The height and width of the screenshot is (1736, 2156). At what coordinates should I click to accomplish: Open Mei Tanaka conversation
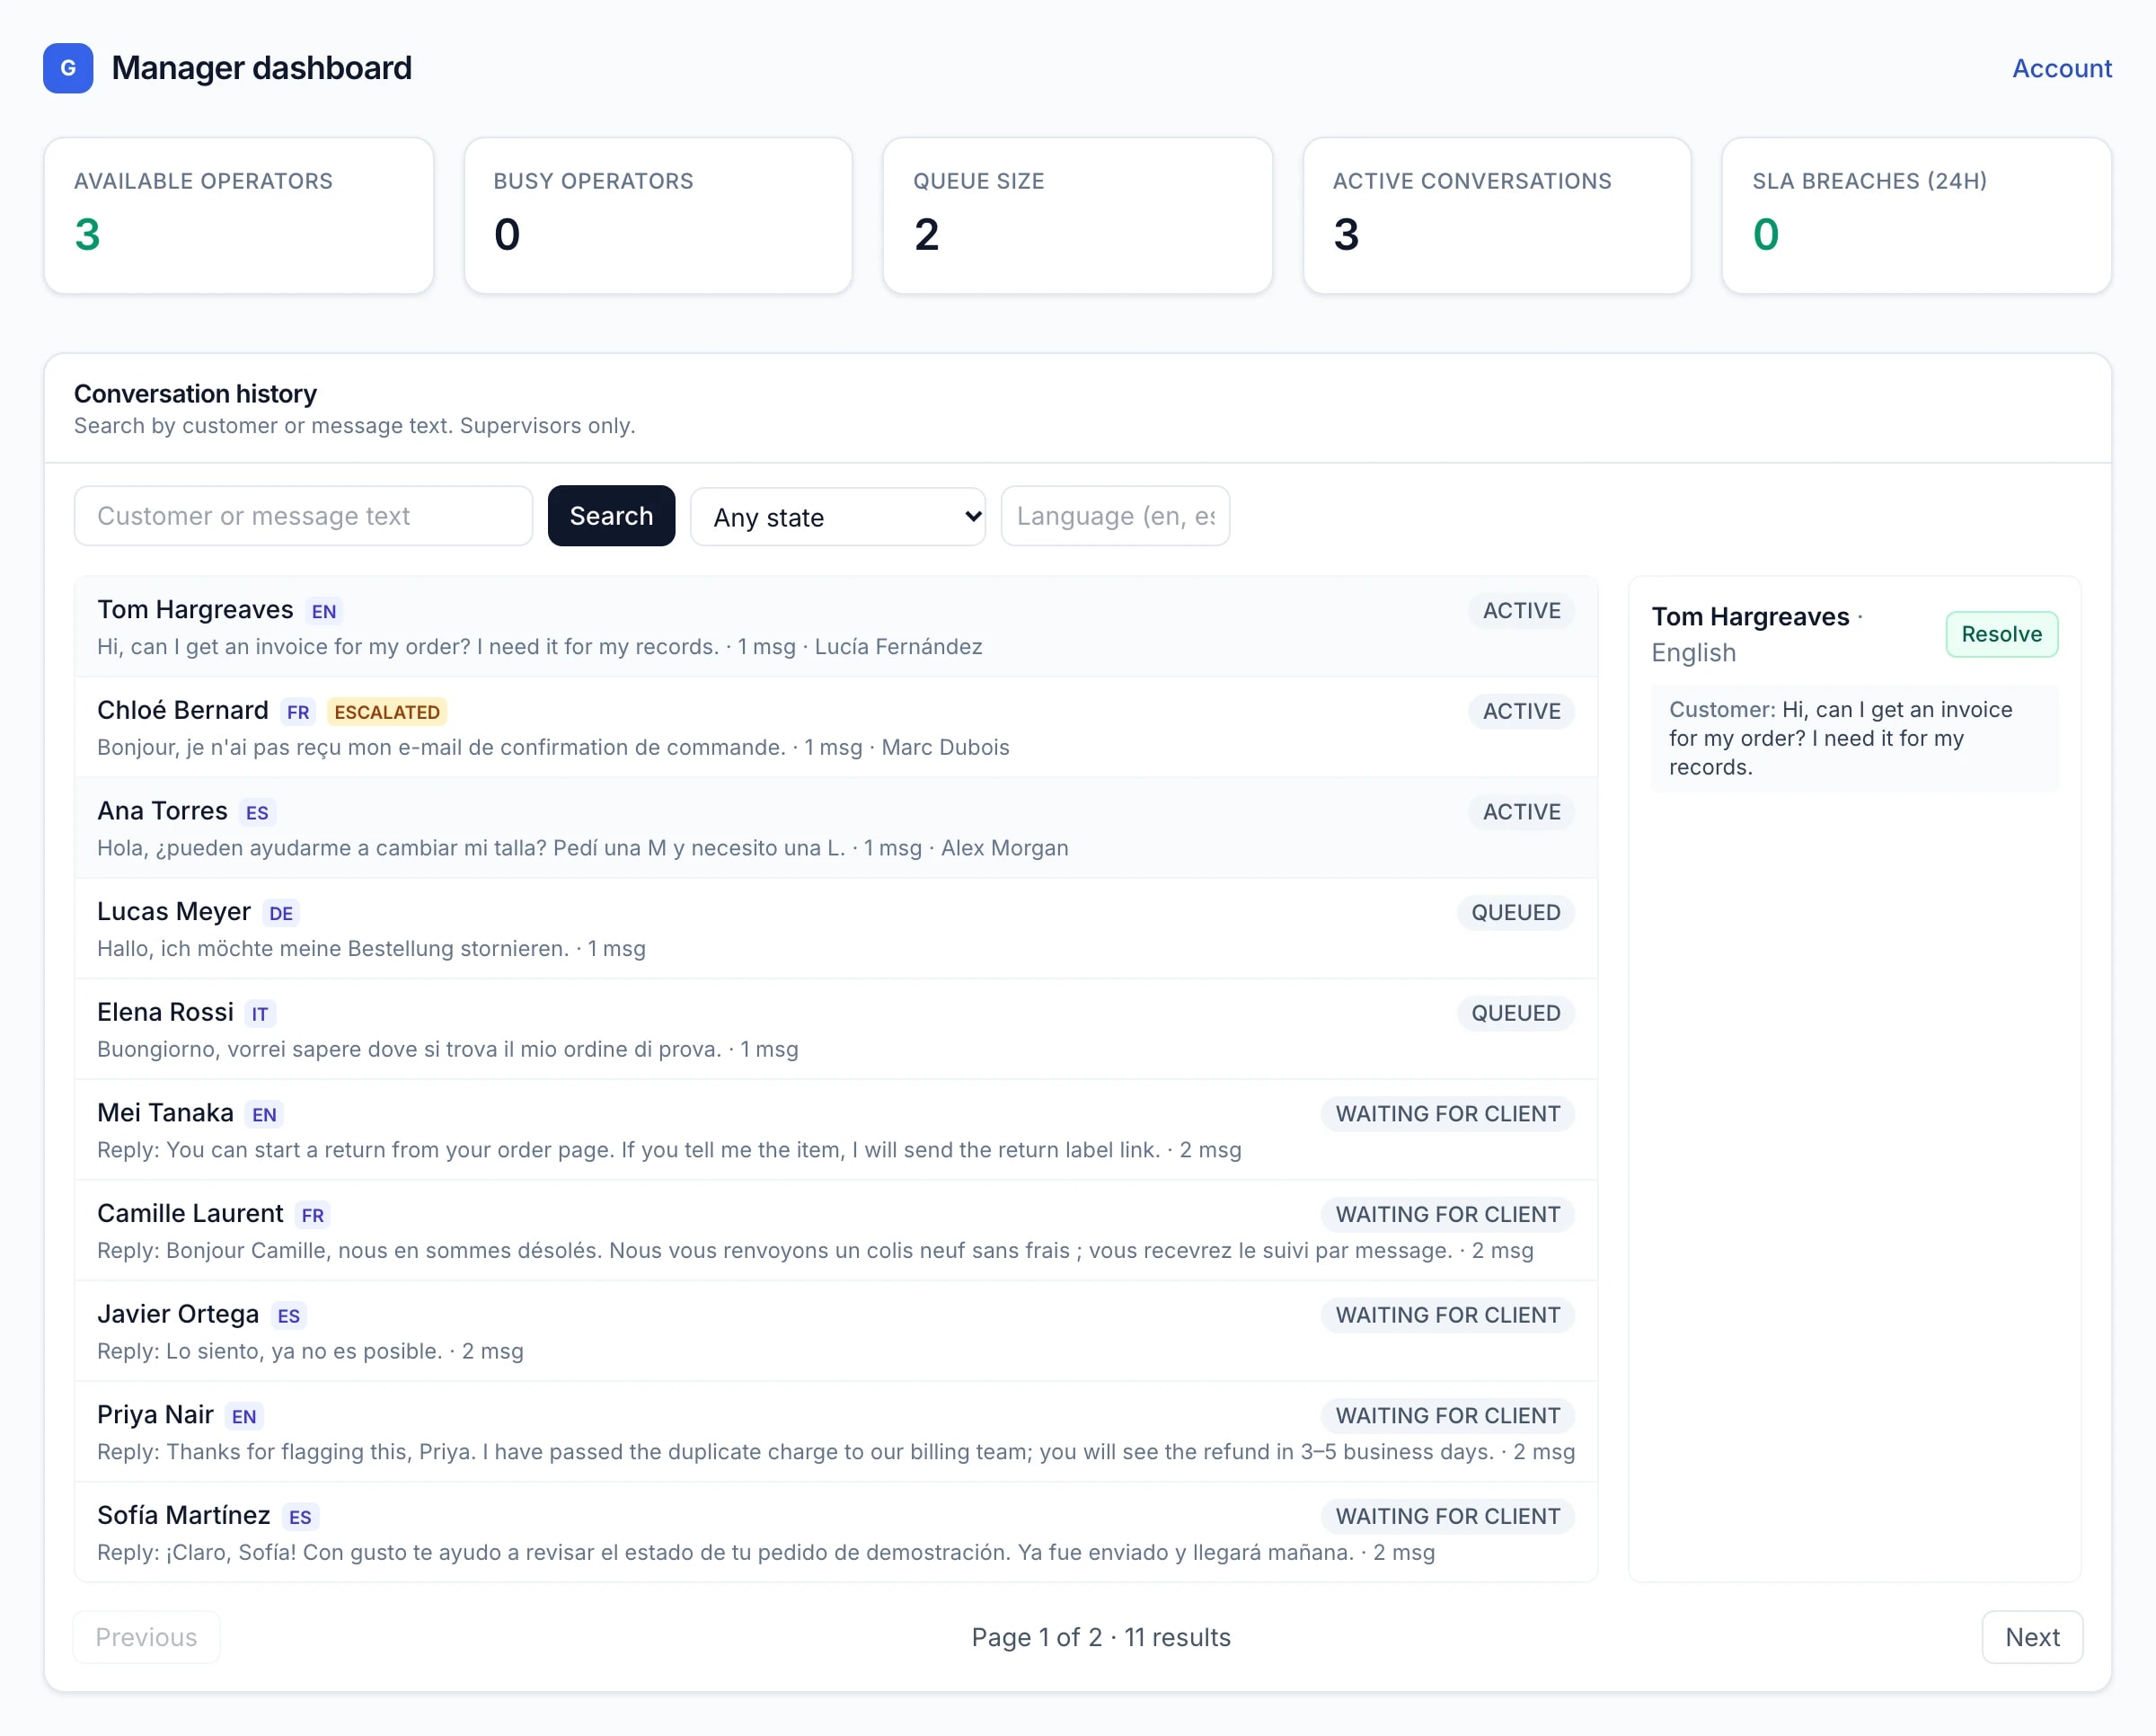click(836, 1130)
